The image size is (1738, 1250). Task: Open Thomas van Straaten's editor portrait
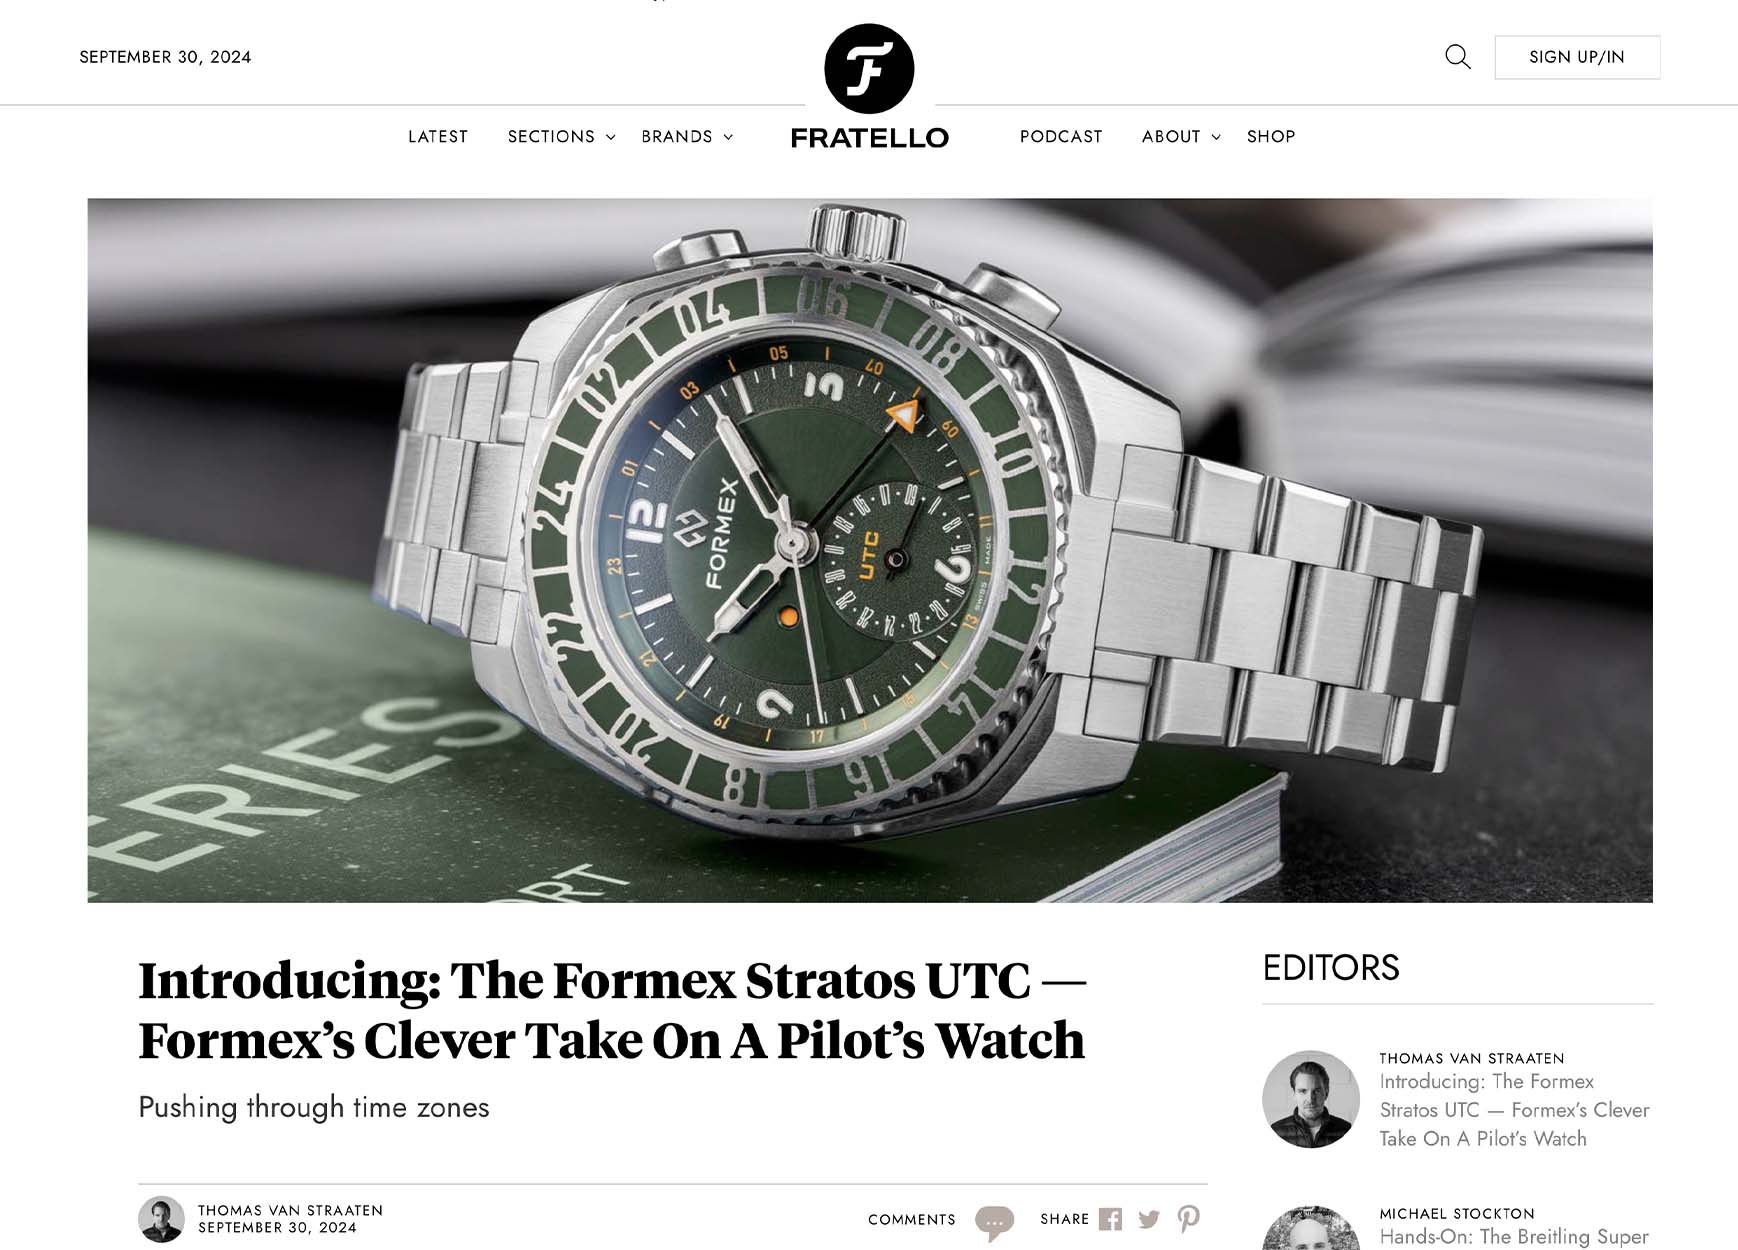pyautogui.click(x=1310, y=1099)
